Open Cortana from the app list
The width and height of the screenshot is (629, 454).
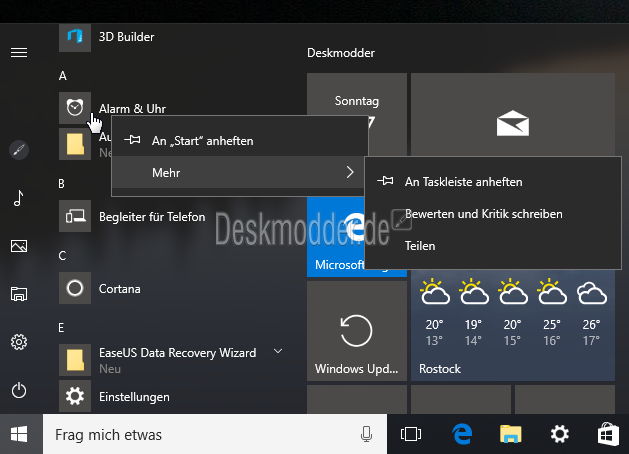tap(120, 289)
